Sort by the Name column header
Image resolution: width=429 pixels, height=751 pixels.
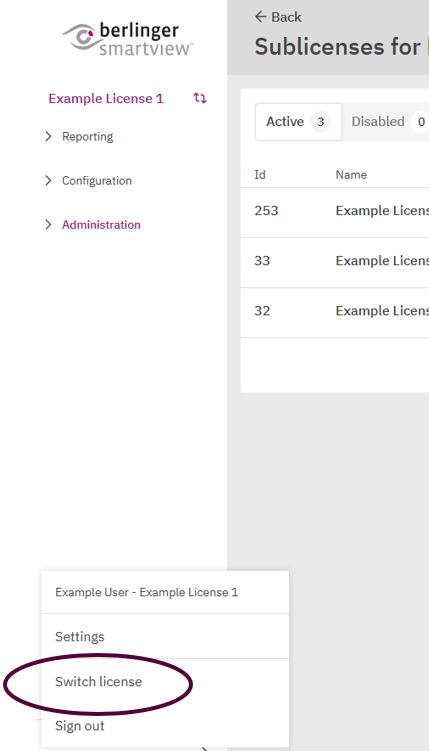[351, 175]
